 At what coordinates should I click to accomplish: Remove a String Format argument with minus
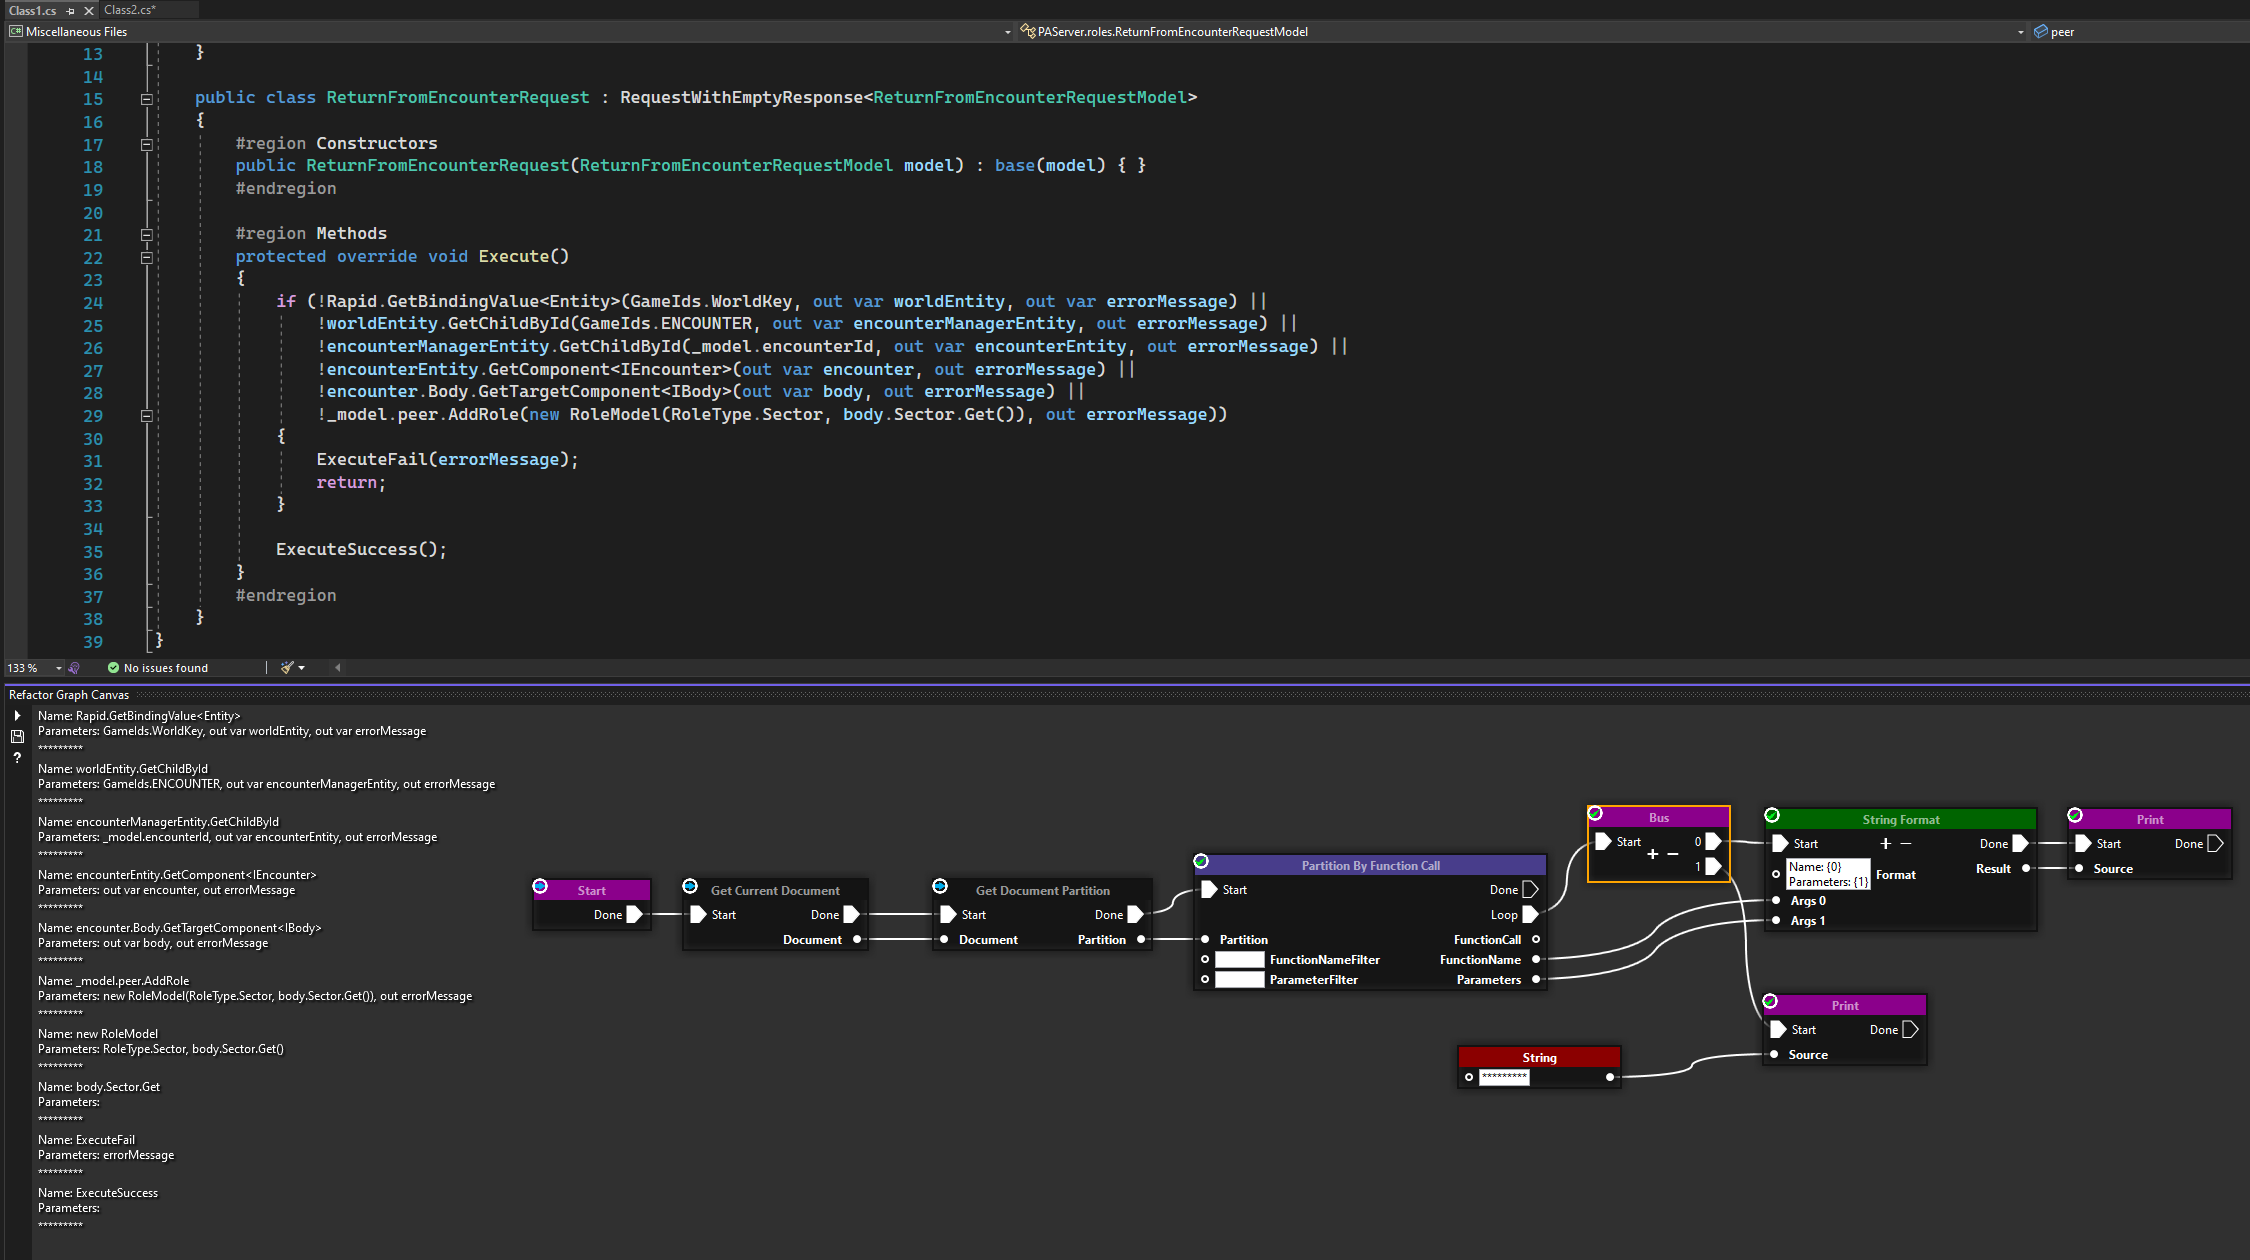coord(1905,844)
